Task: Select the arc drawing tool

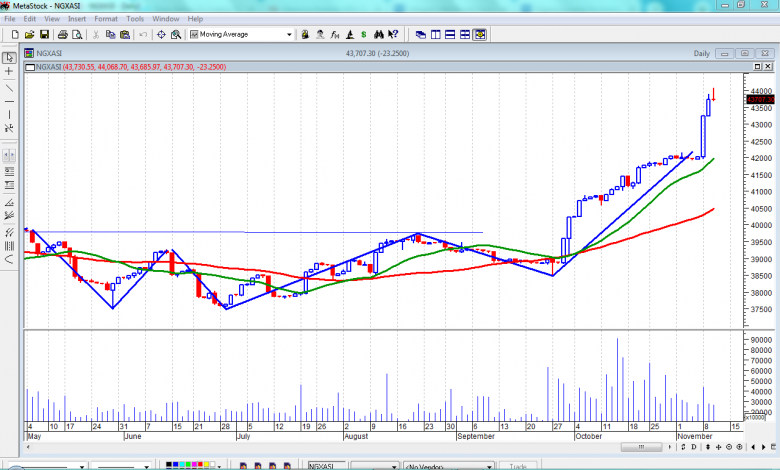Action: (9, 259)
